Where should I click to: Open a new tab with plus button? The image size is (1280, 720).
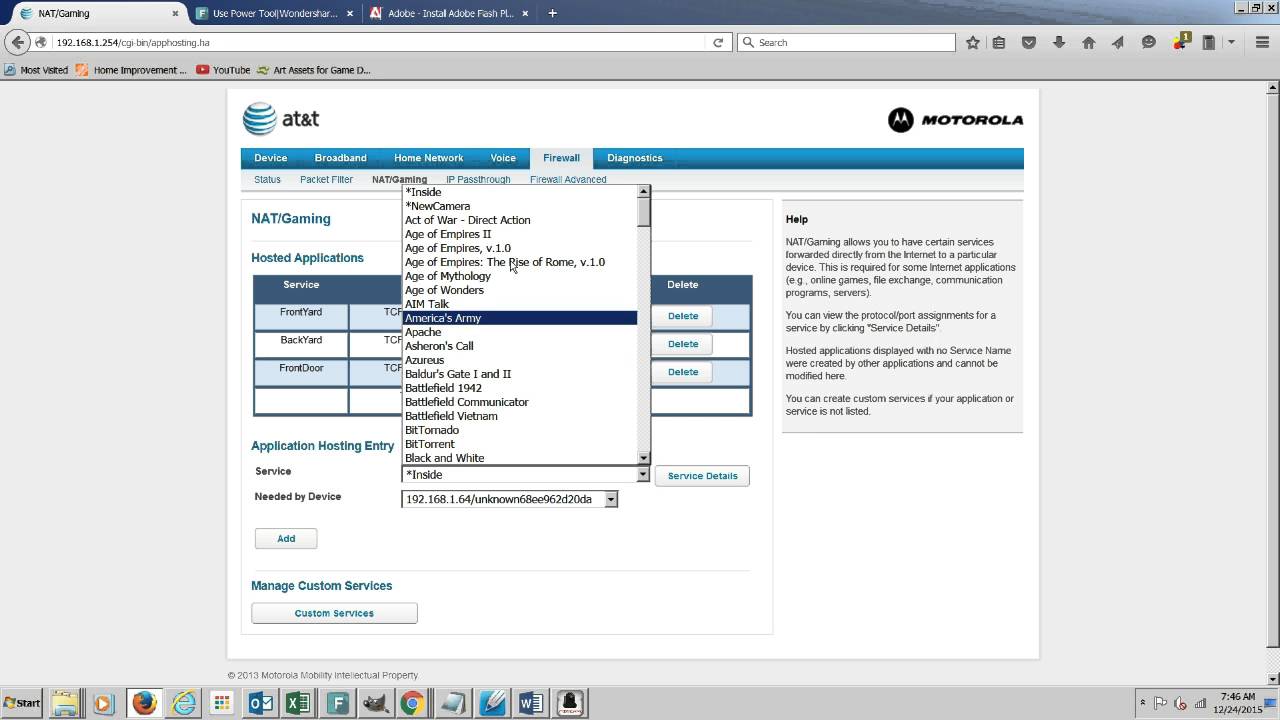click(552, 13)
